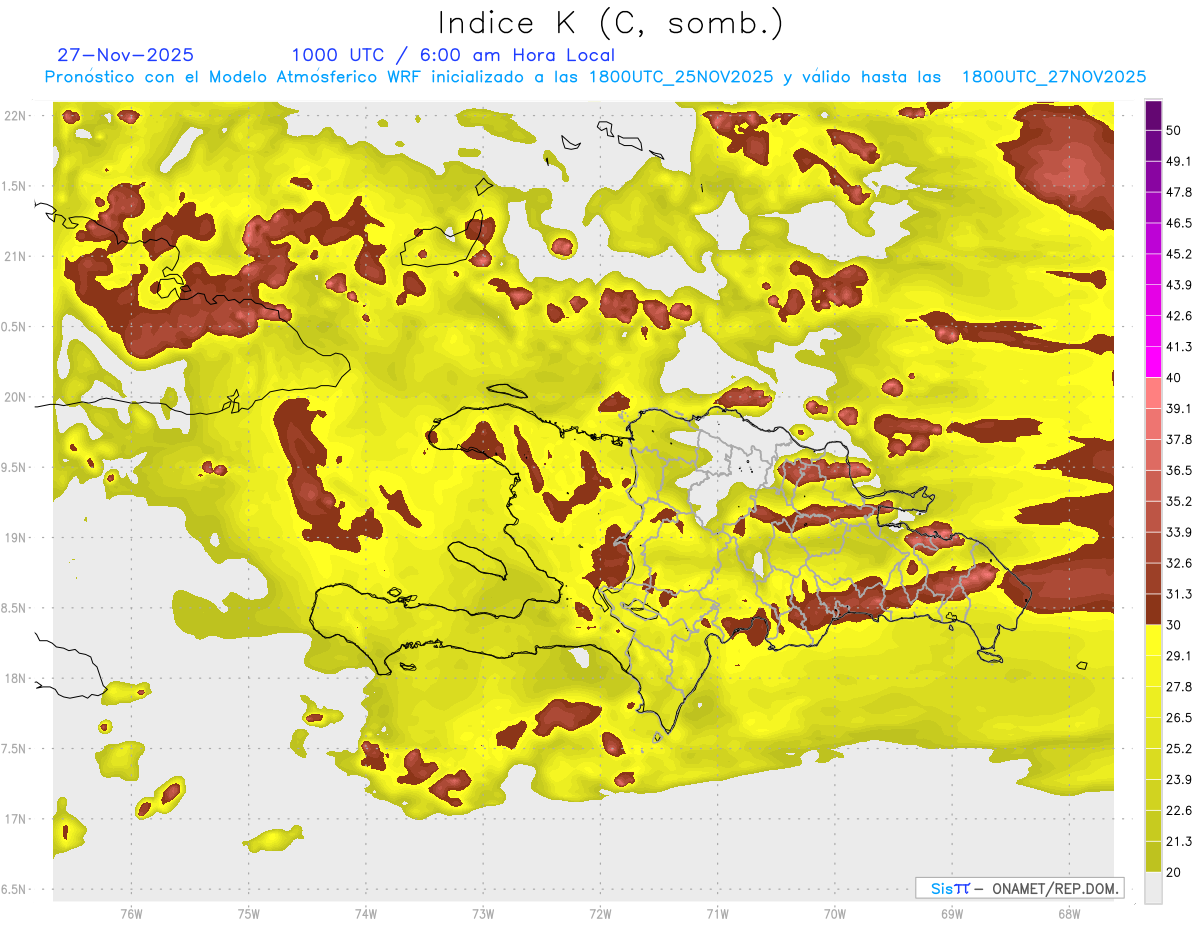Pick the bright yellow swatch between 29.1 and 30
This screenshot has height=927, width=1200.
click(1153, 641)
